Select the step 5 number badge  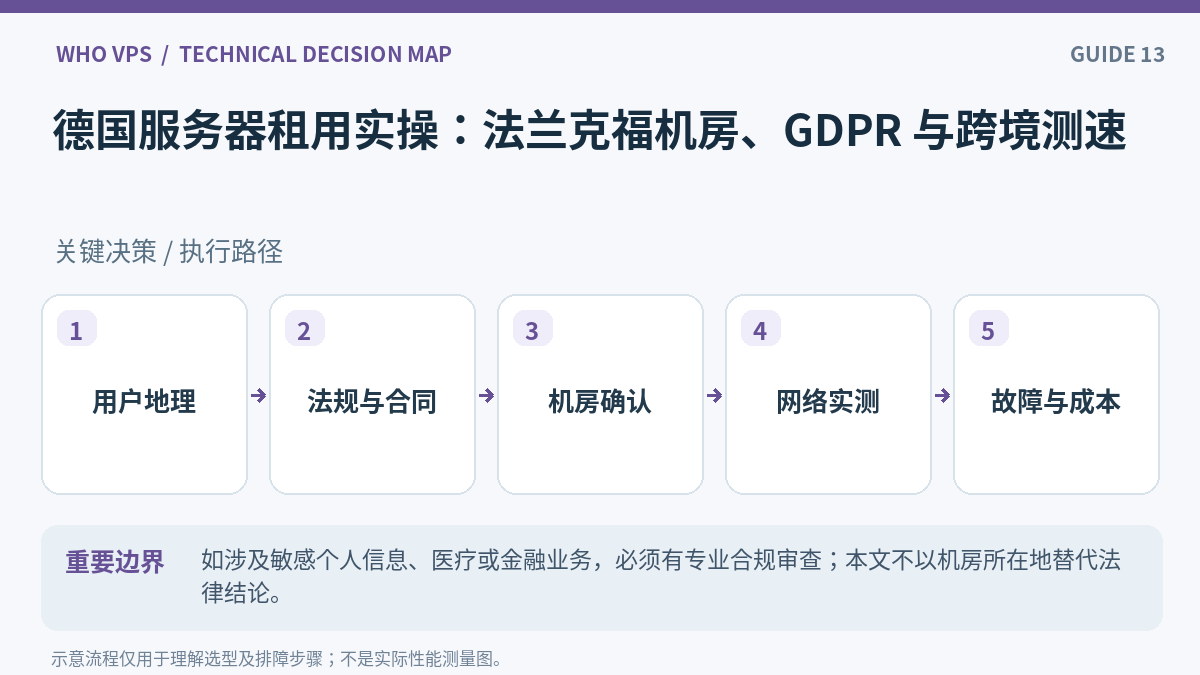pos(989,330)
